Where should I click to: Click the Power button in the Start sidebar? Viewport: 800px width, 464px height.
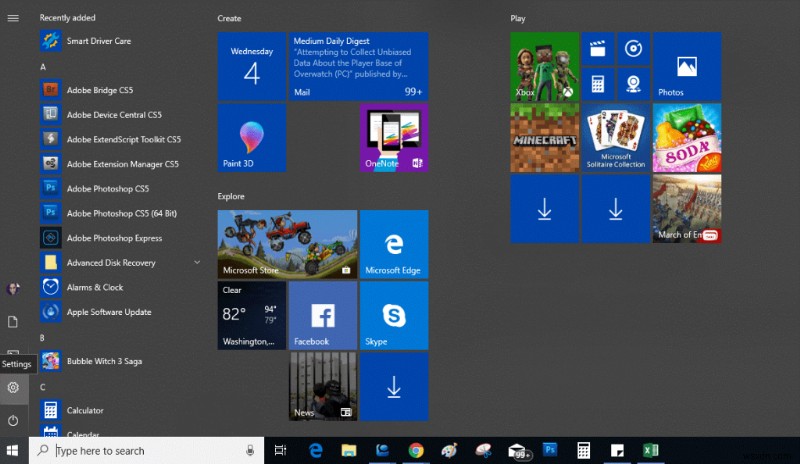tap(13, 420)
